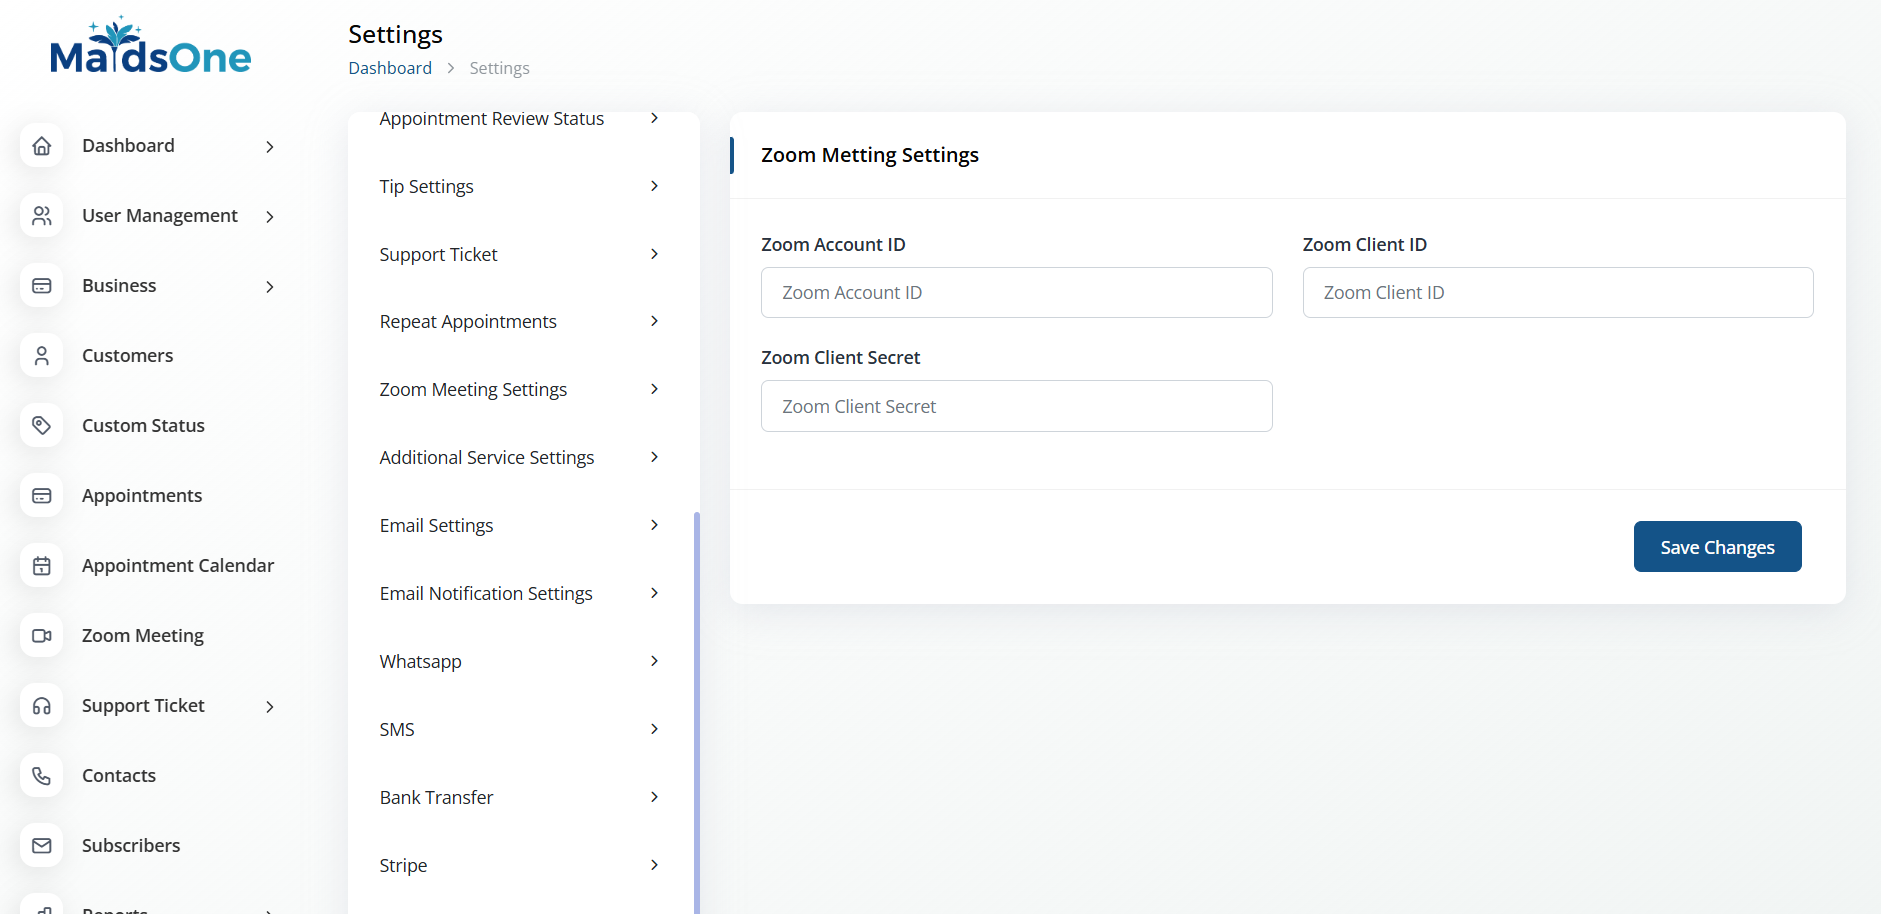The height and width of the screenshot is (914, 1881).
Task: Go to Dashboard via breadcrumb link
Action: (x=390, y=68)
